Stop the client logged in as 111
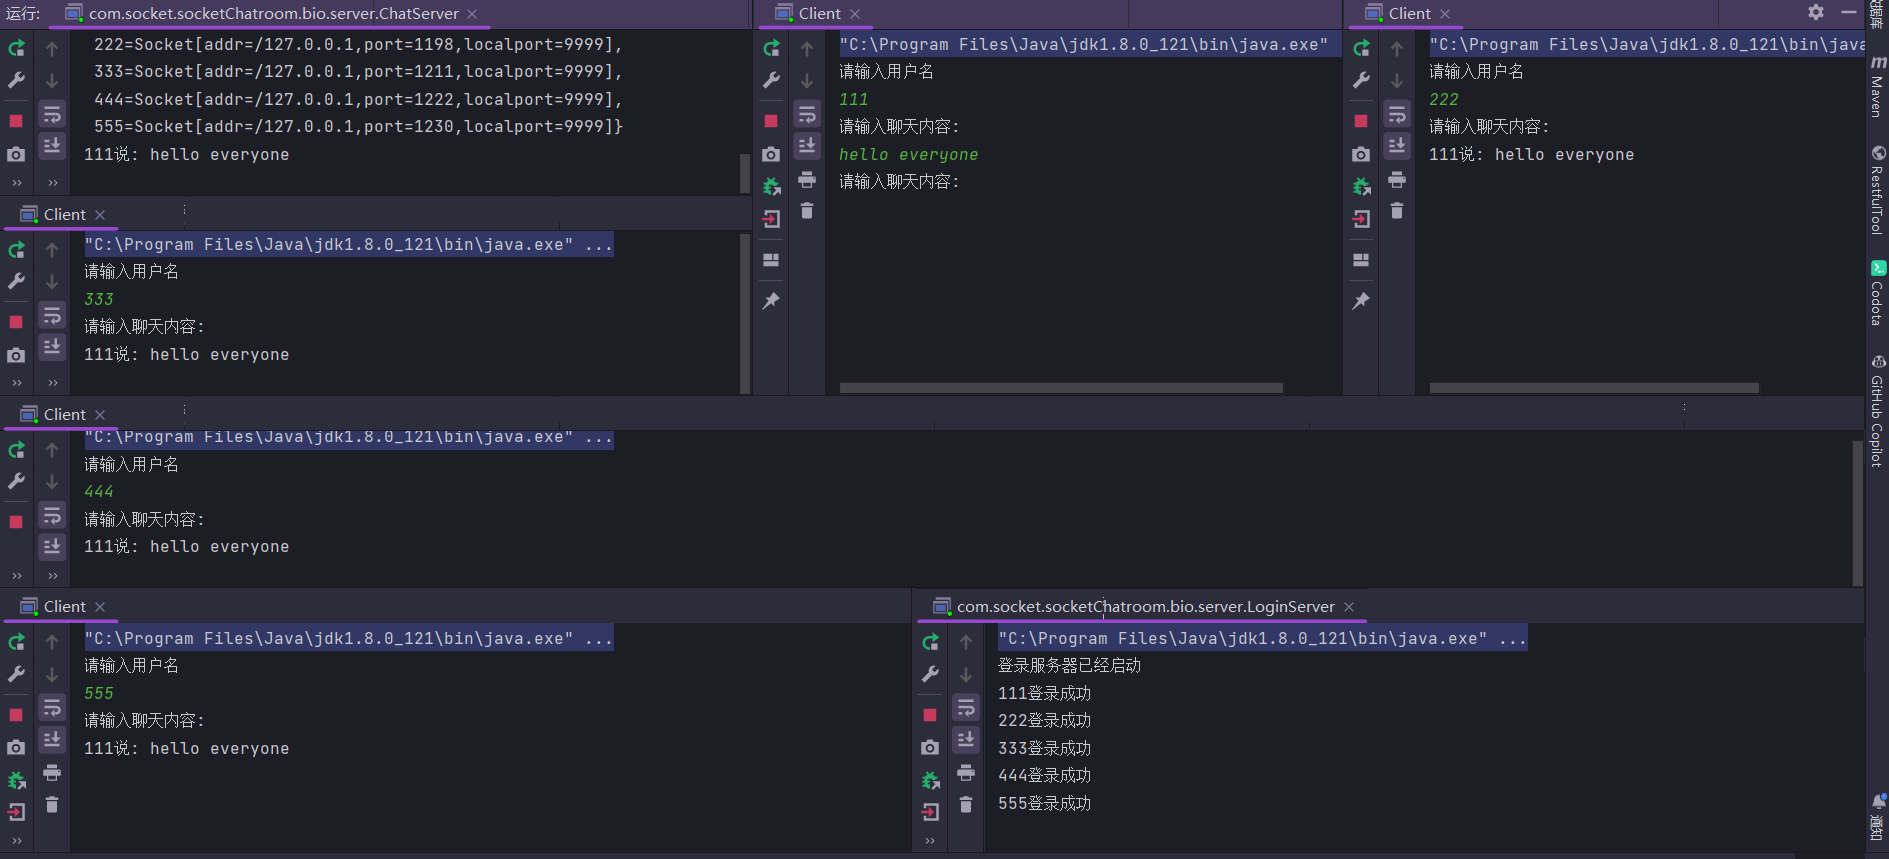This screenshot has width=1889, height=859. point(771,121)
